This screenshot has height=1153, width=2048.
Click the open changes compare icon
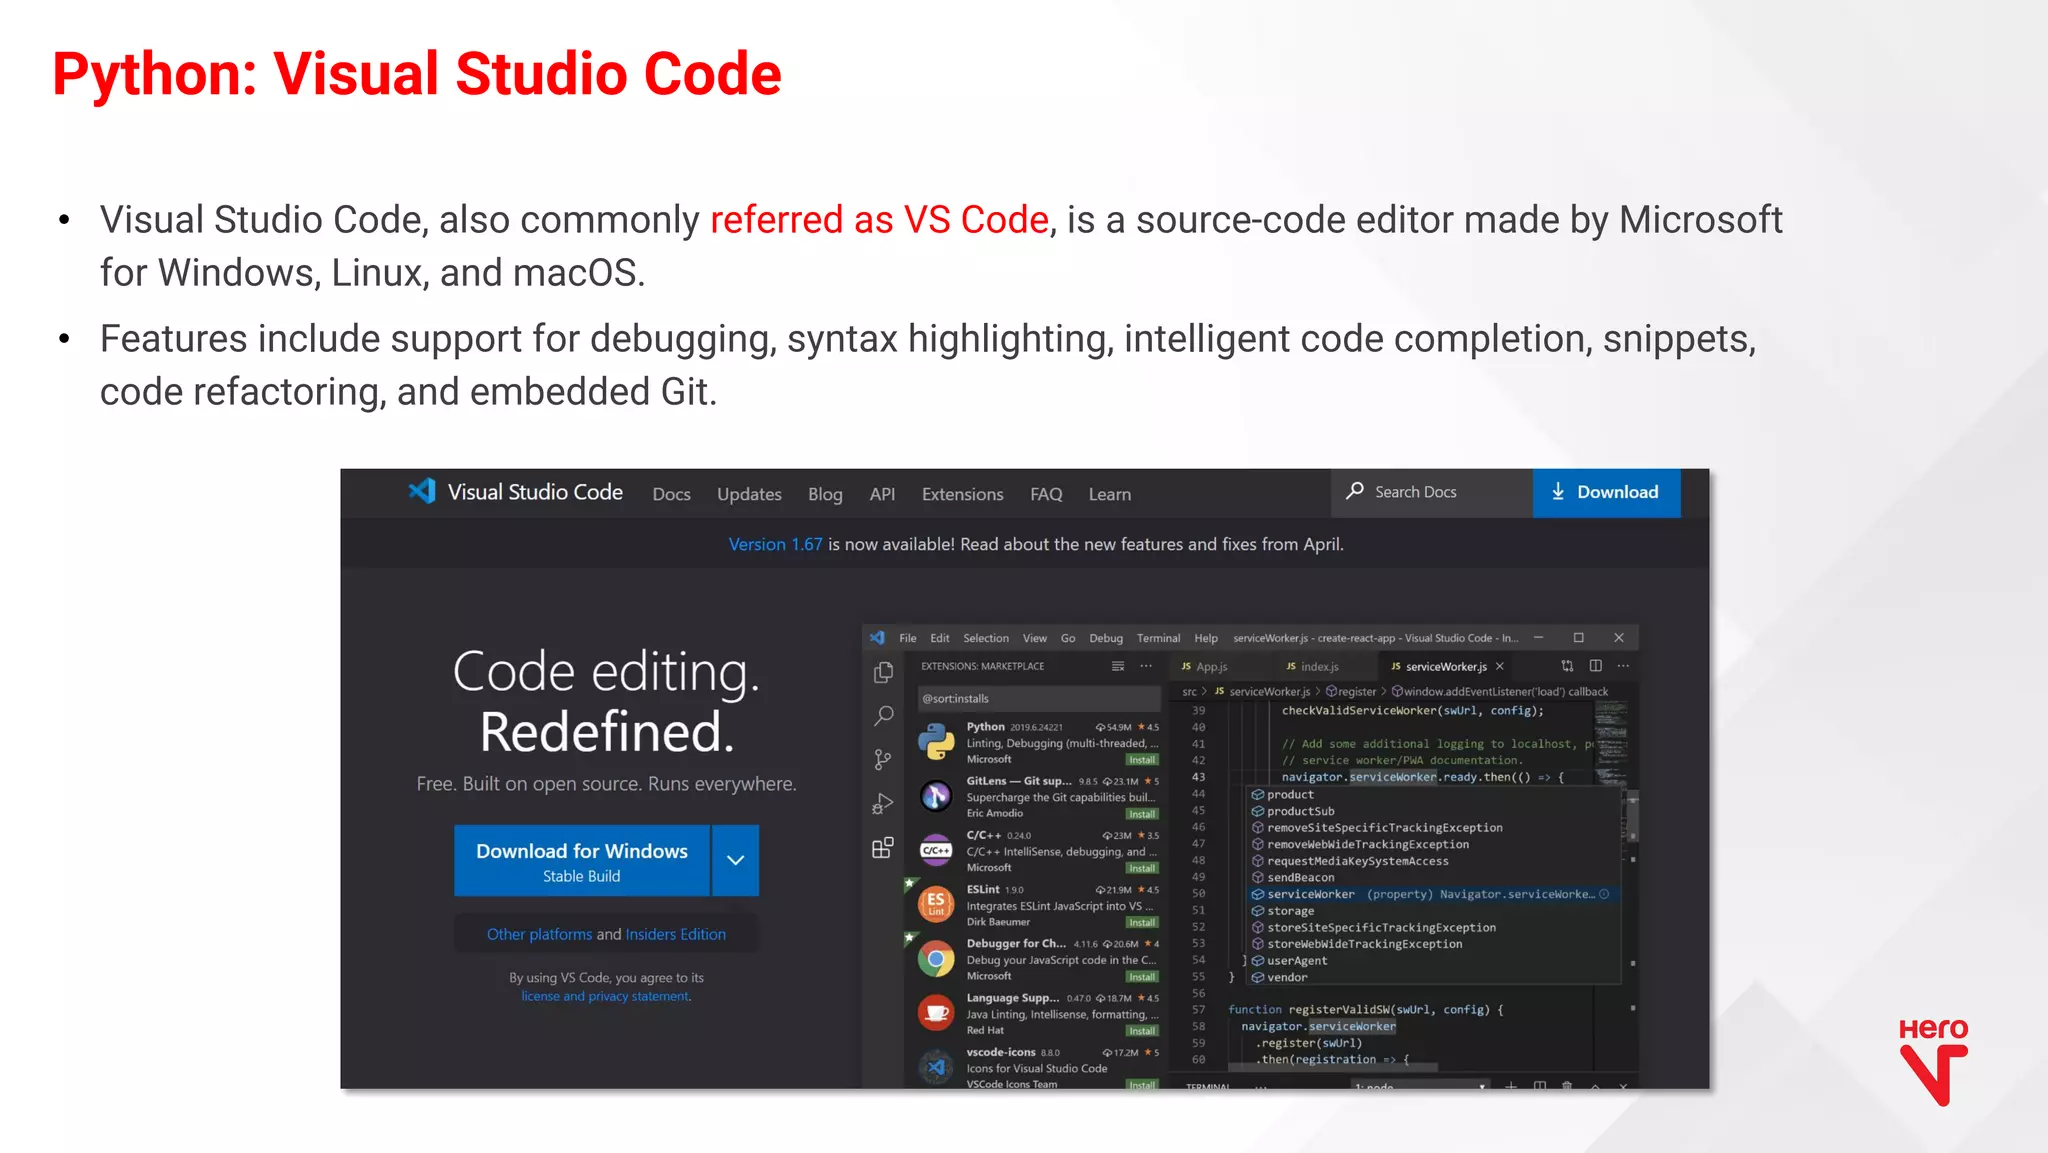coord(1567,666)
